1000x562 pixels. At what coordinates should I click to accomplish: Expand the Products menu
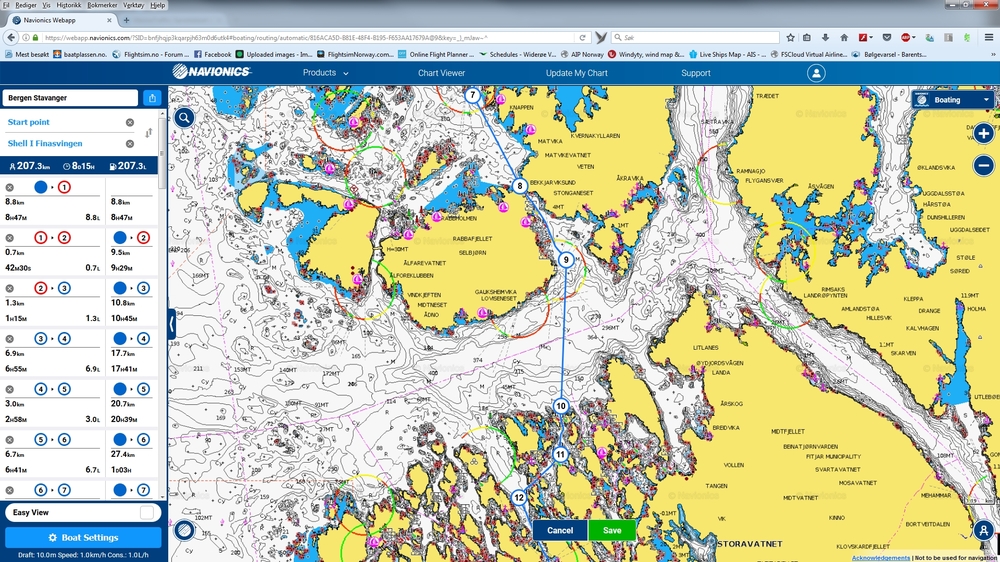(x=325, y=73)
